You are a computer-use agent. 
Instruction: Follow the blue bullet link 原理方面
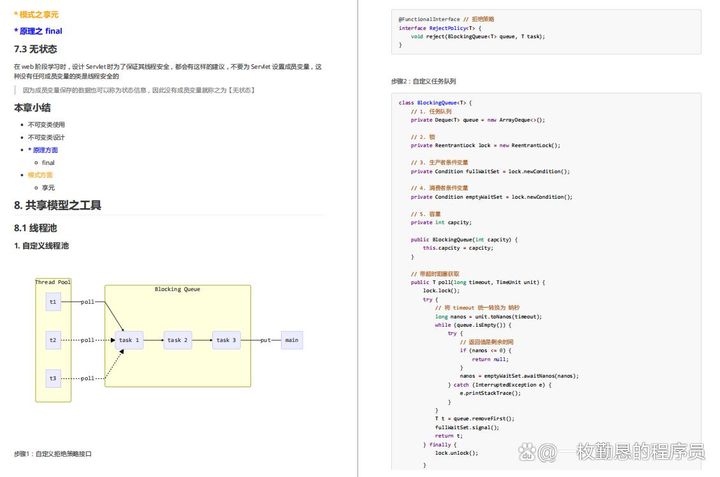pyautogui.click(x=45, y=150)
